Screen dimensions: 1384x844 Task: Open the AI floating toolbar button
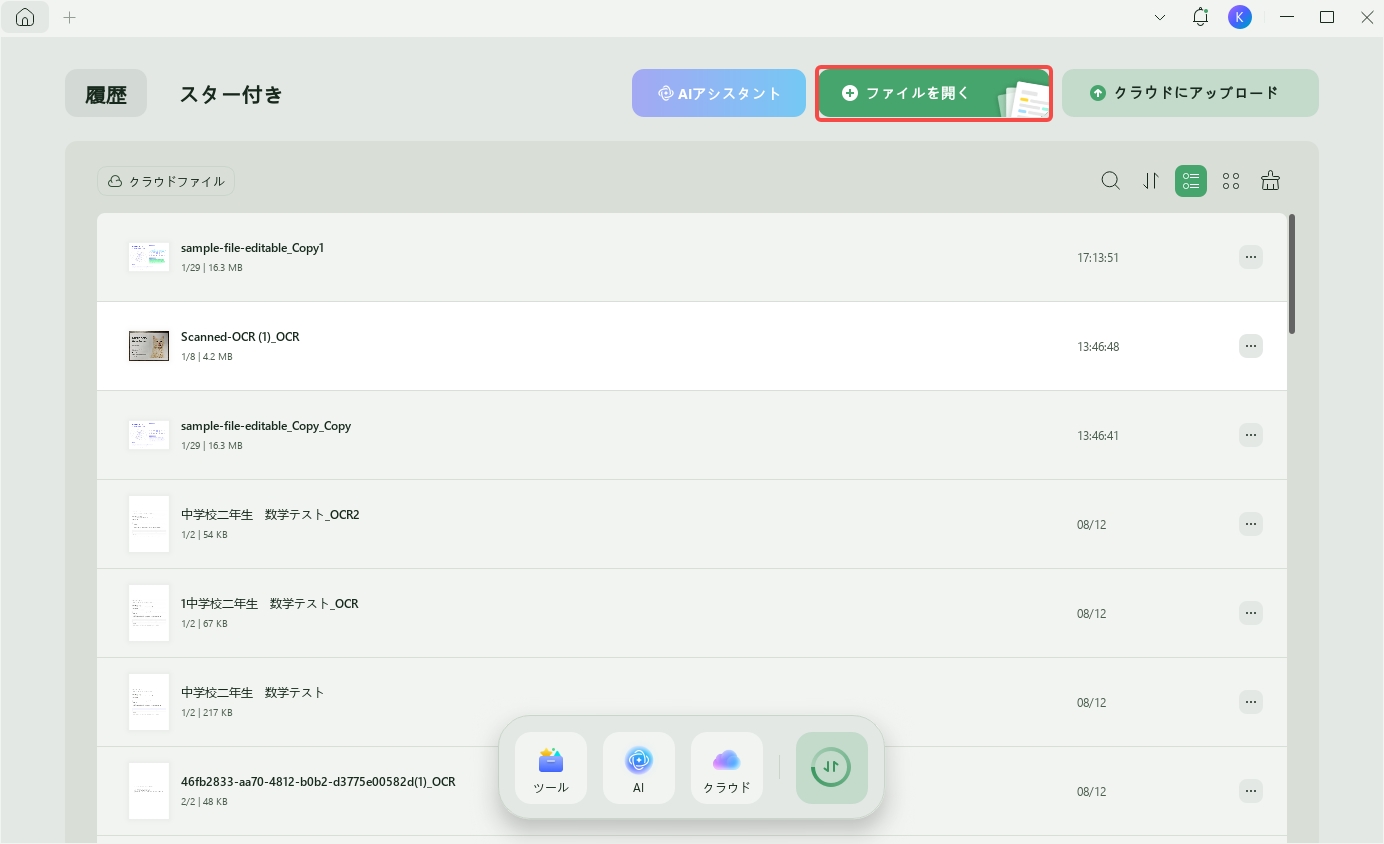pyautogui.click(x=639, y=768)
